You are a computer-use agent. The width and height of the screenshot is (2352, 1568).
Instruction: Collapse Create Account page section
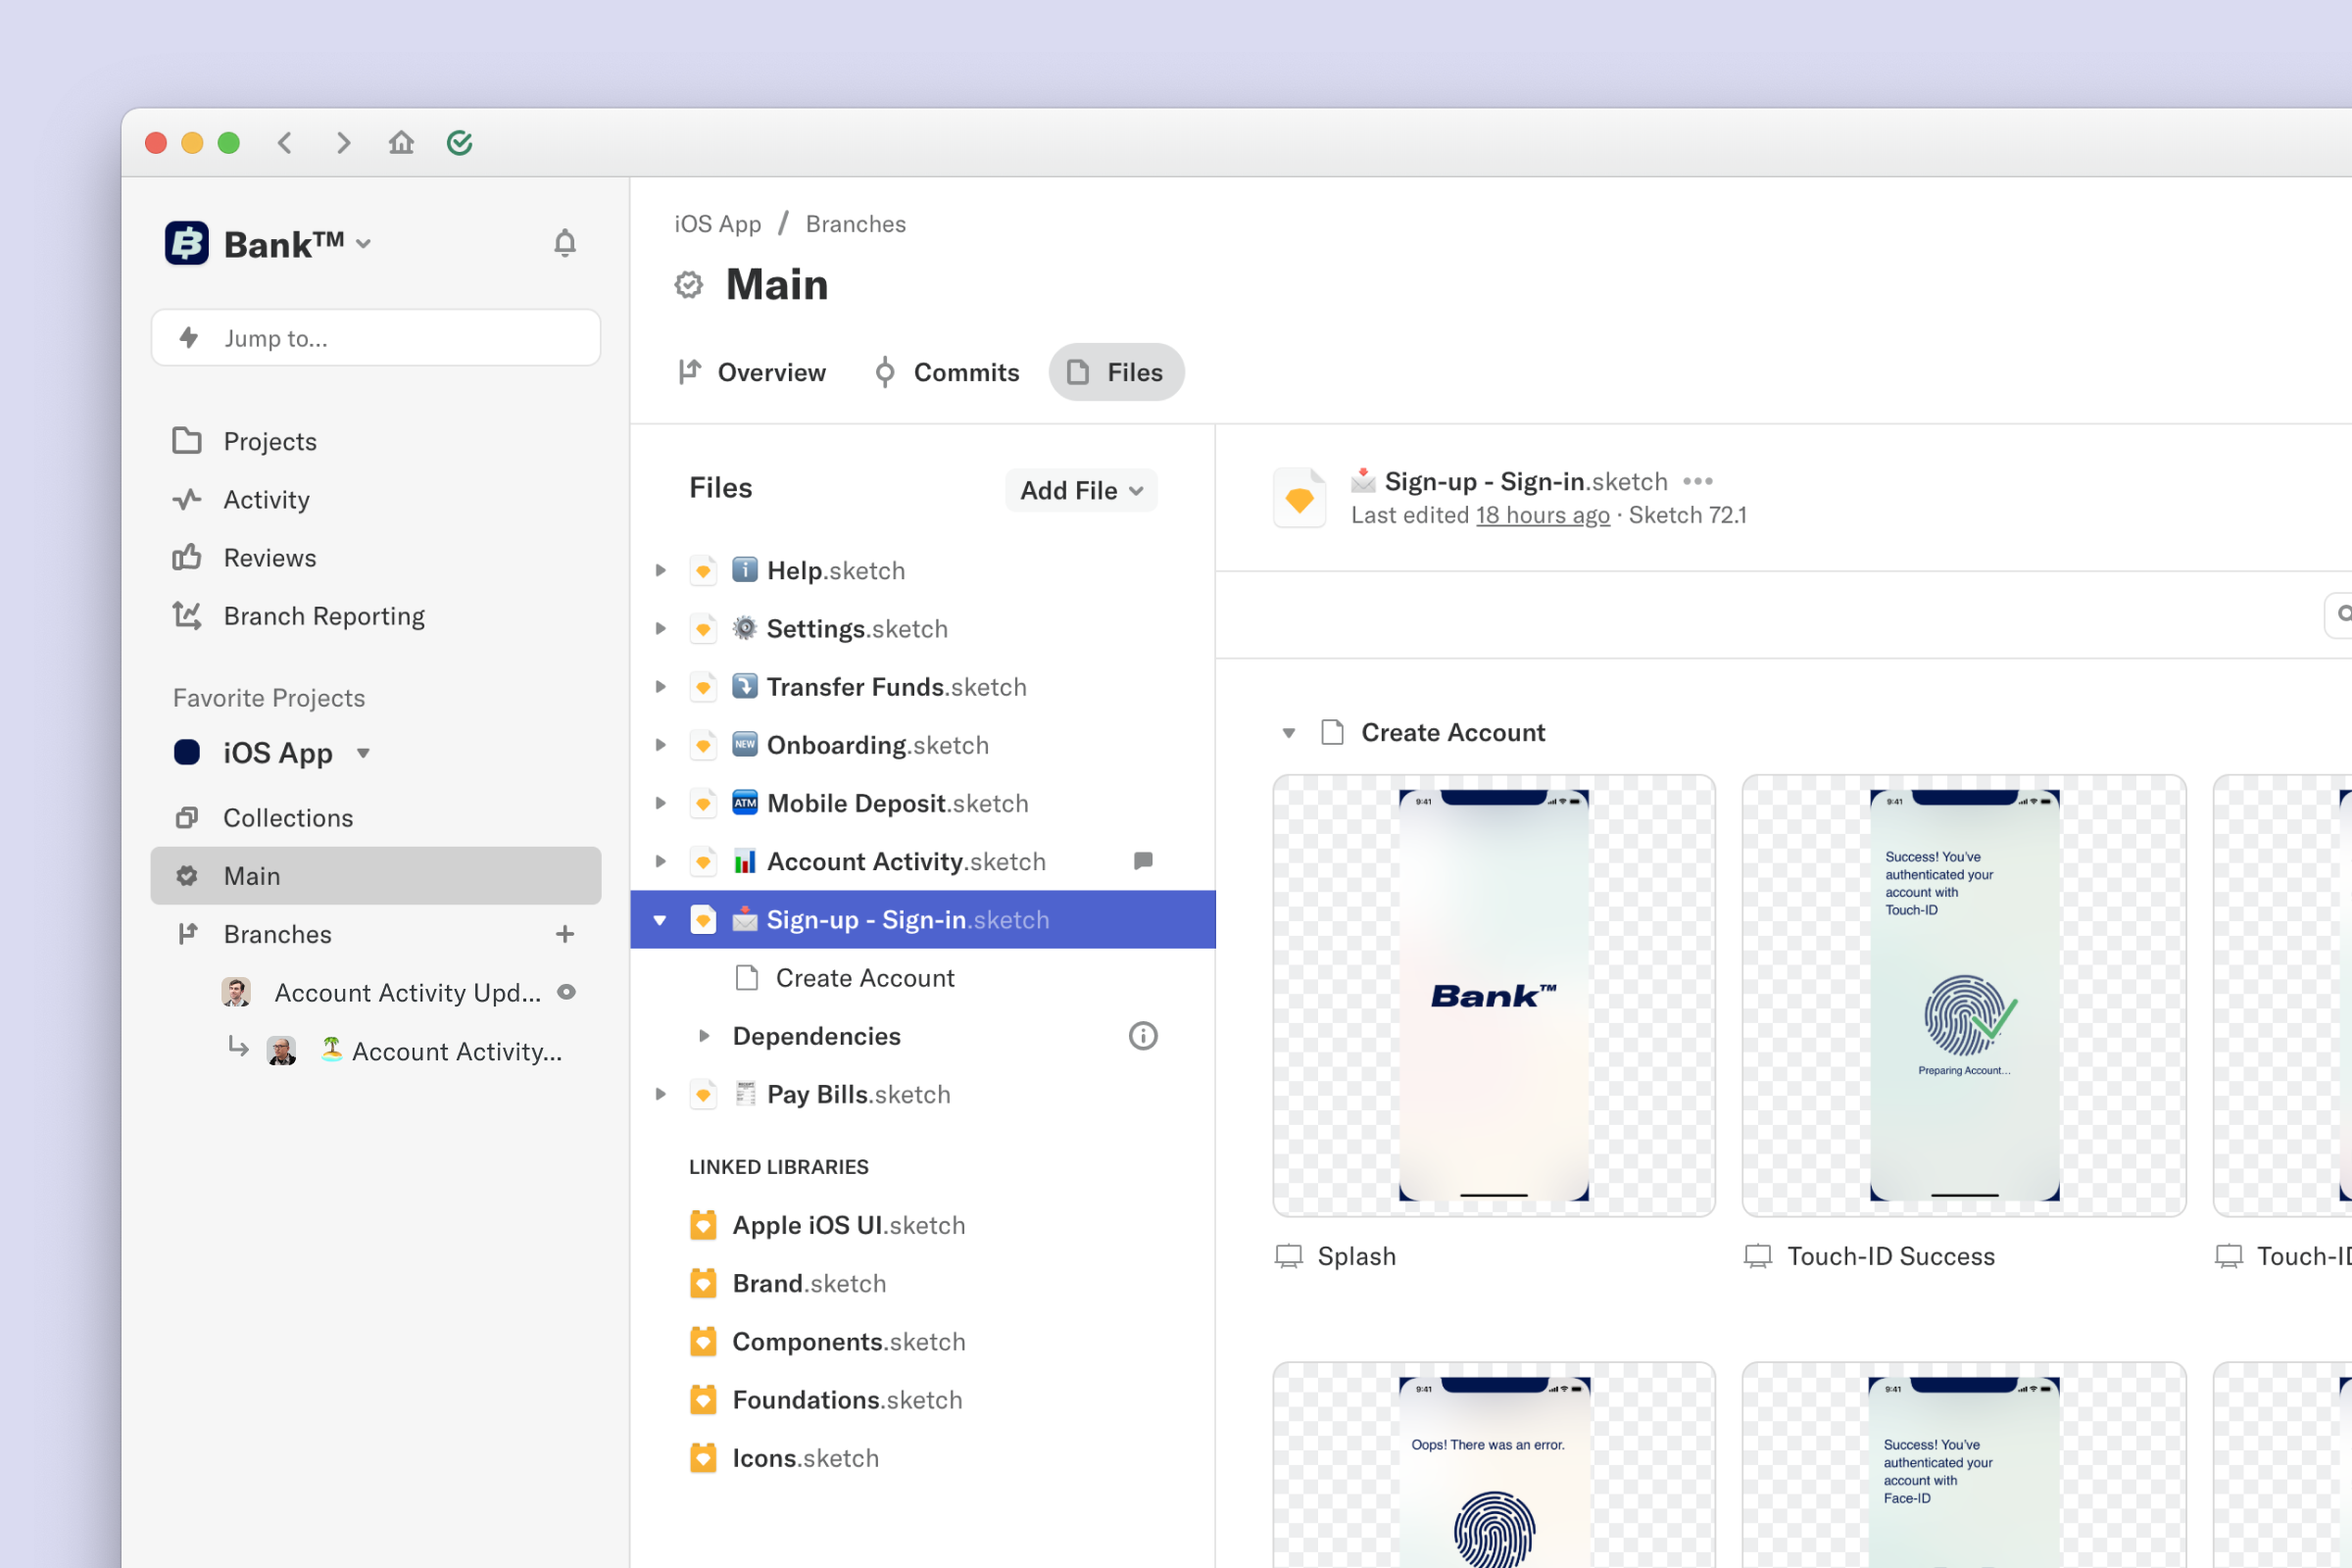tap(1289, 733)
